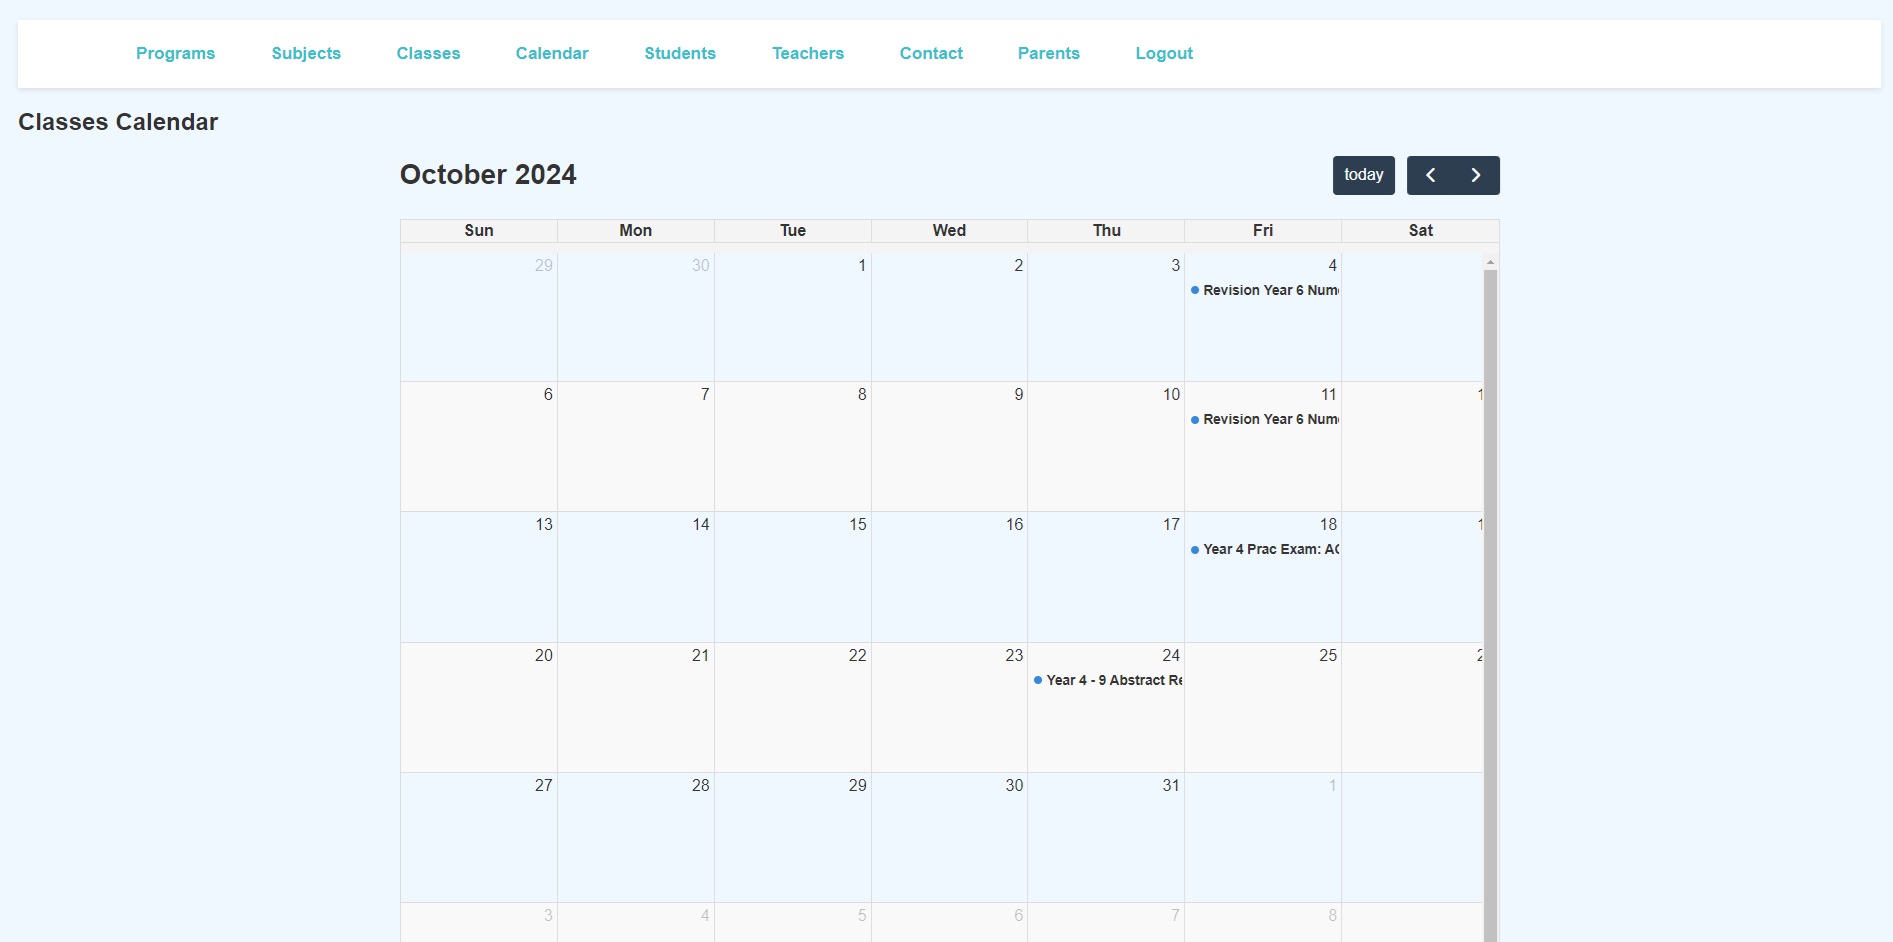
Task: Click the blue dot on the October 11 event
Action: (1194, 419)
